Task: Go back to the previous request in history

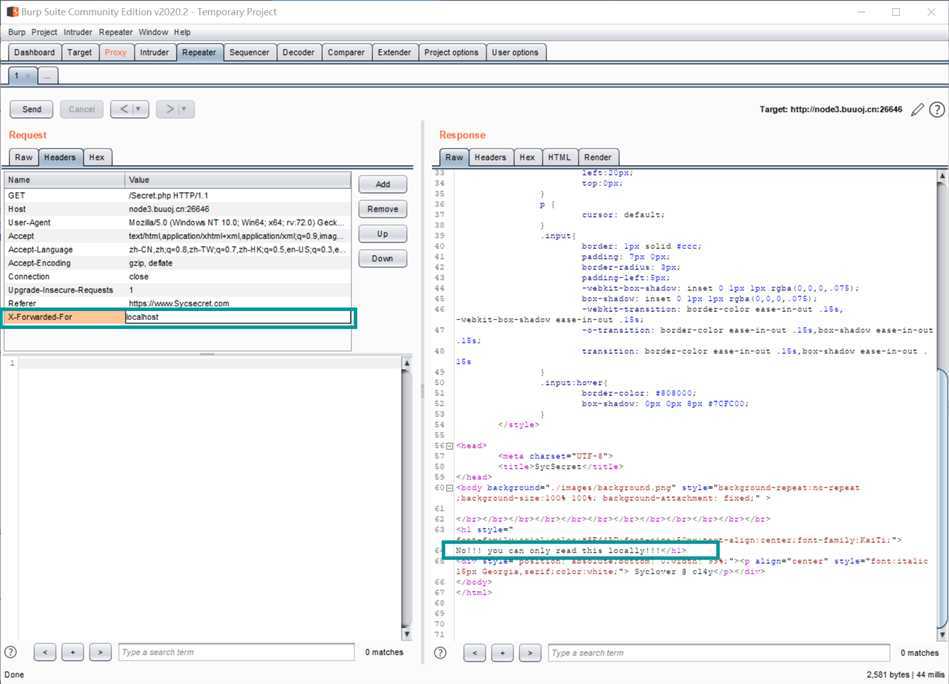Action: click(x=123, y=109)
